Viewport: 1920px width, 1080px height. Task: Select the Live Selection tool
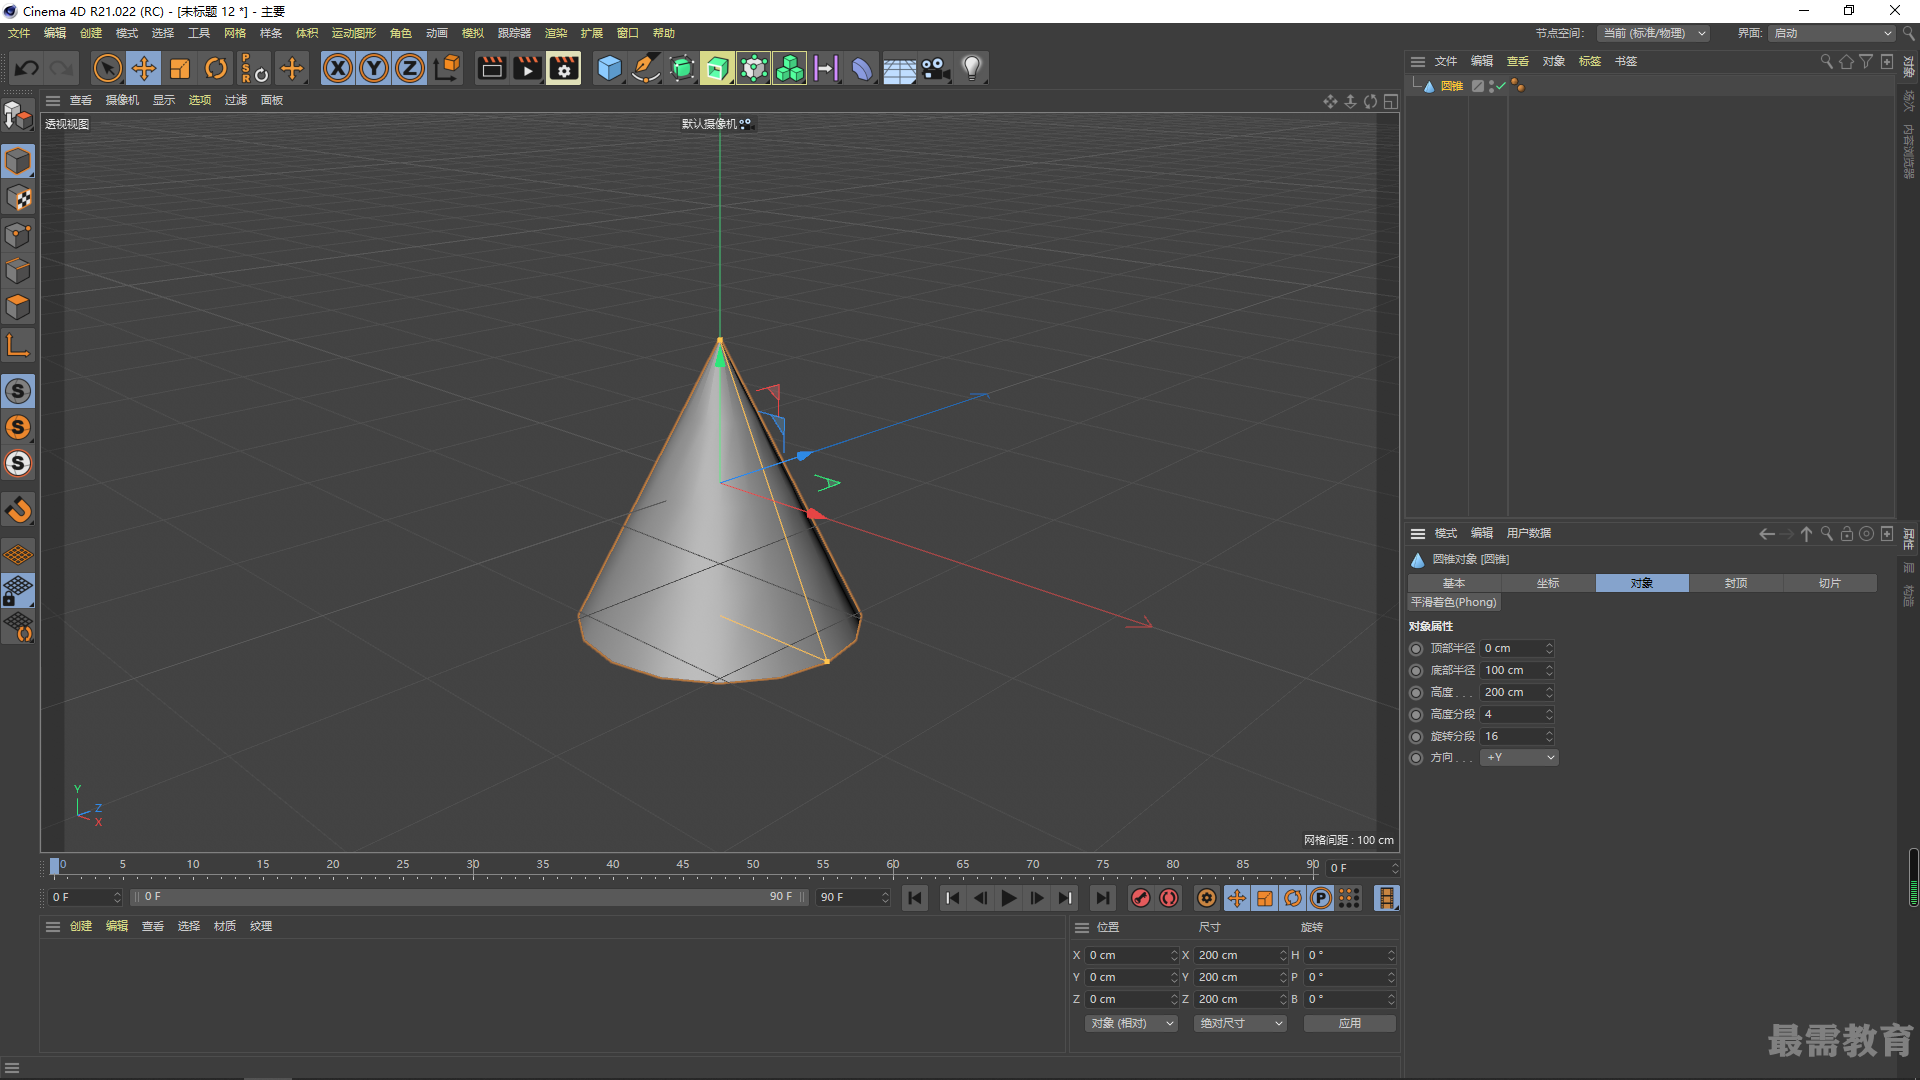coord(107,68)
